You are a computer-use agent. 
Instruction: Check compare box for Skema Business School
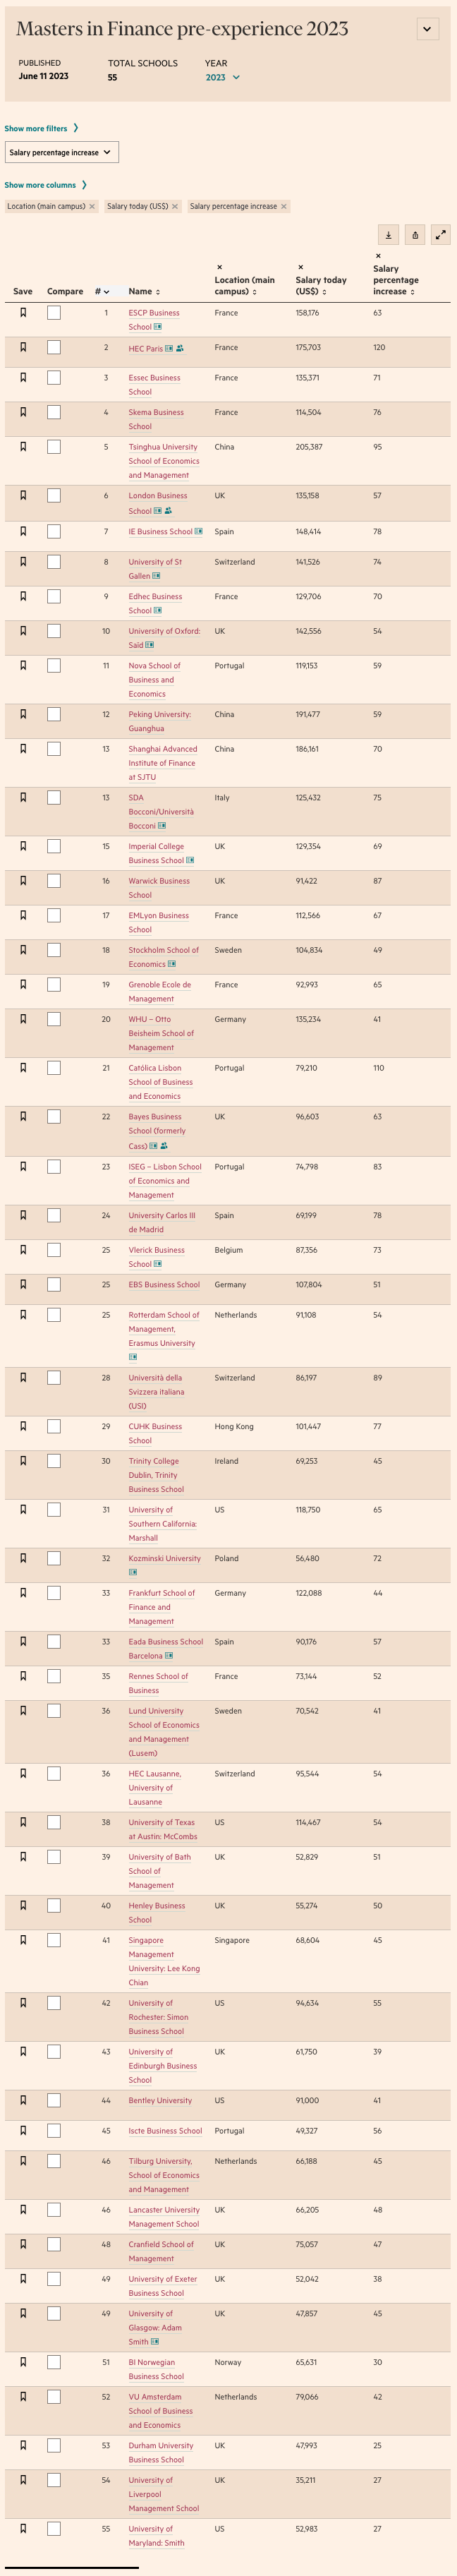pos(54,413)
